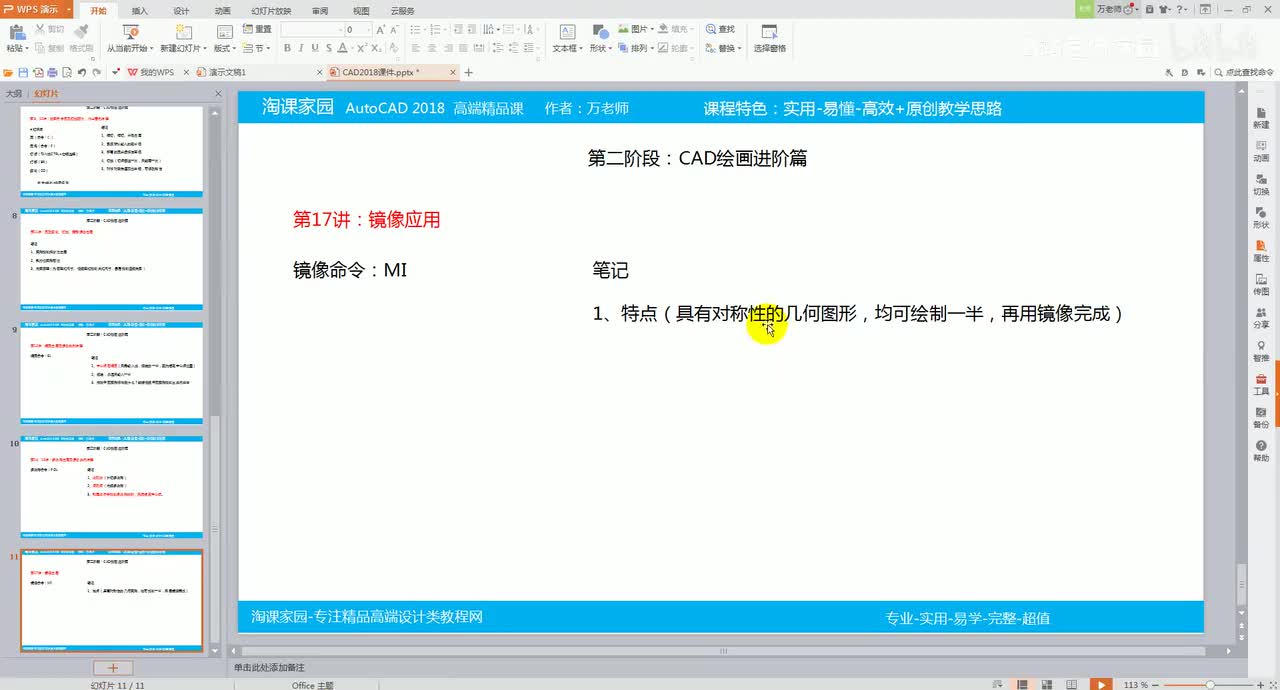Screen dimensions: 1280x690
Task: Open the Cloud Services (云服务) tab
Action: [403, 11]
